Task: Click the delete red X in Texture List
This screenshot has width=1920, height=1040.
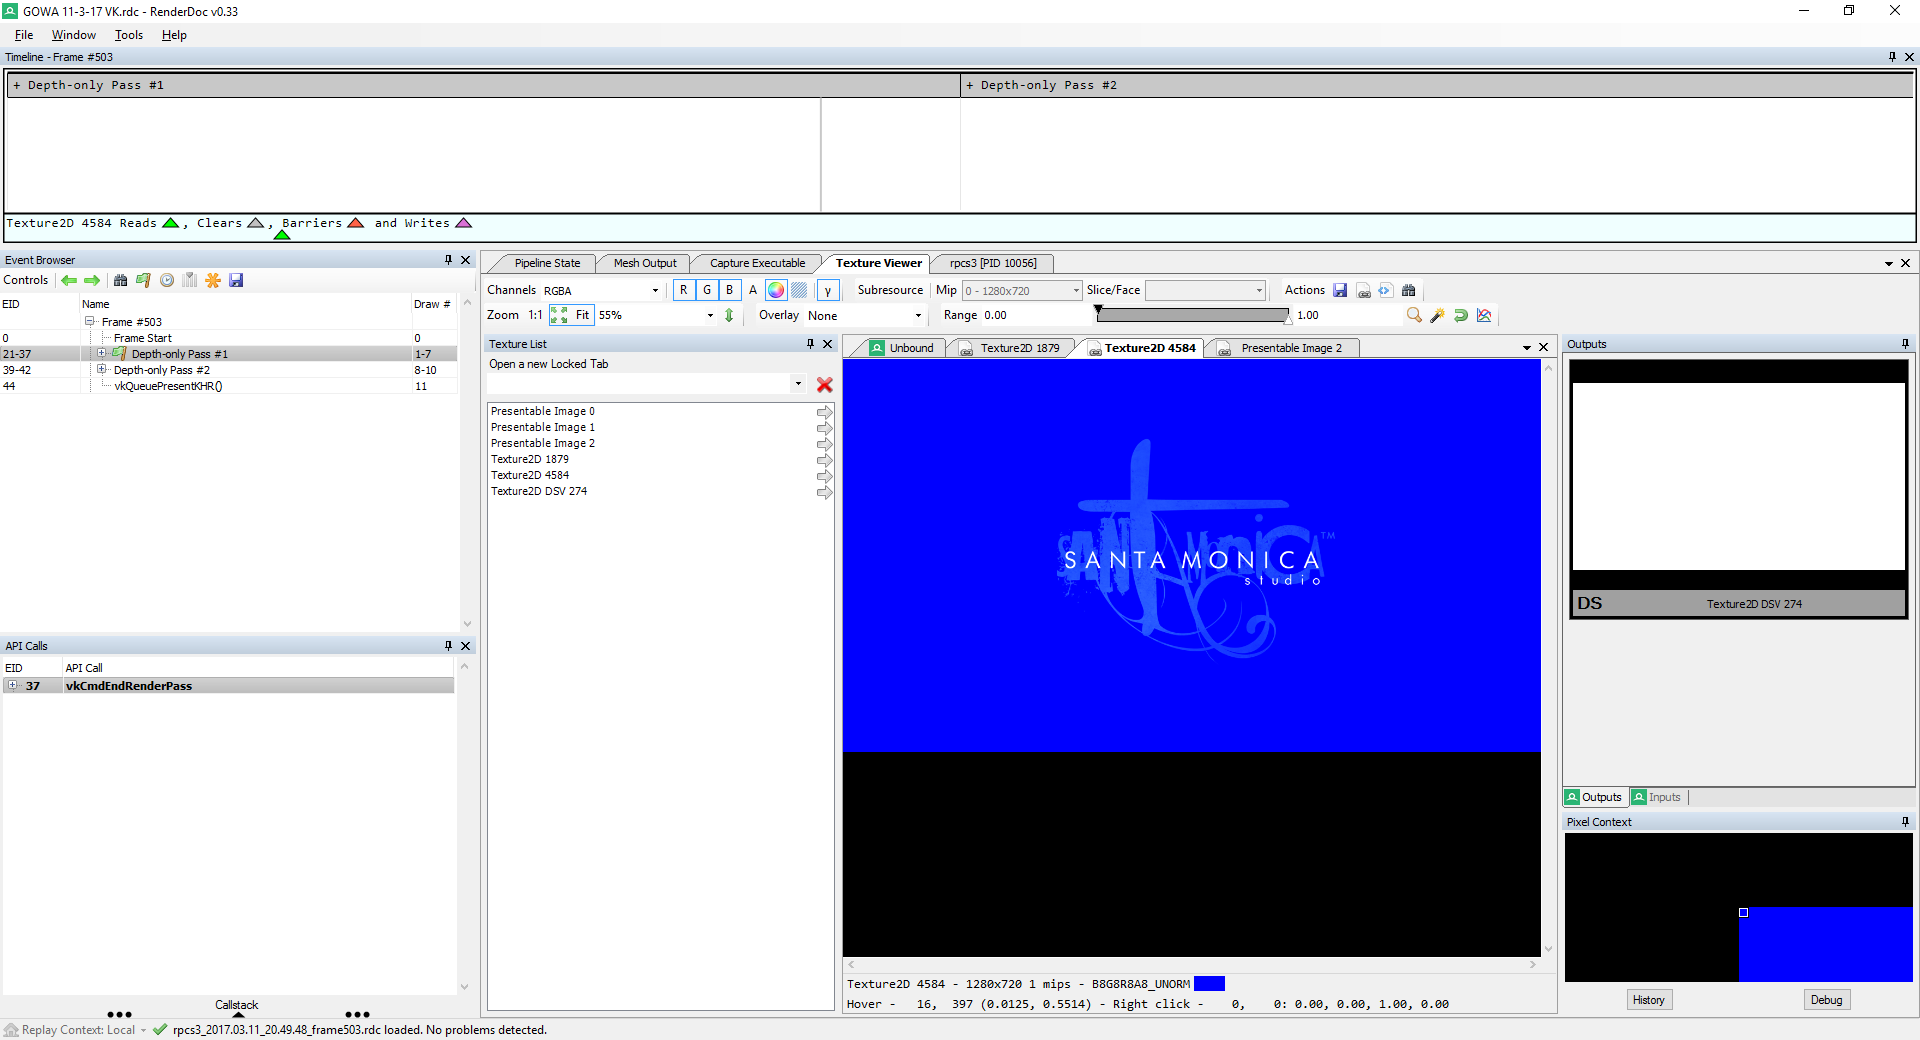Action: coord(824,385)
